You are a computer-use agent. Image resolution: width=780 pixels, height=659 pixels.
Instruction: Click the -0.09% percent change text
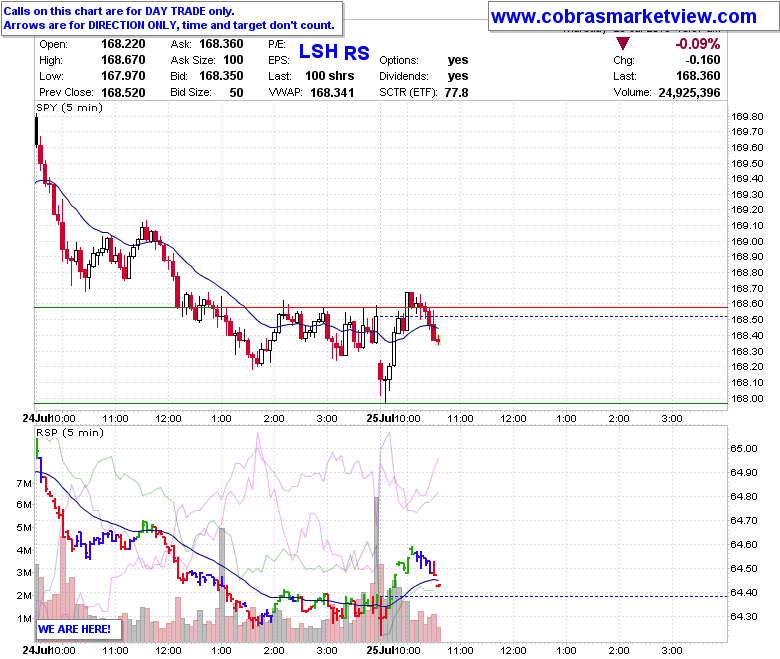click(x=697, y=44)
